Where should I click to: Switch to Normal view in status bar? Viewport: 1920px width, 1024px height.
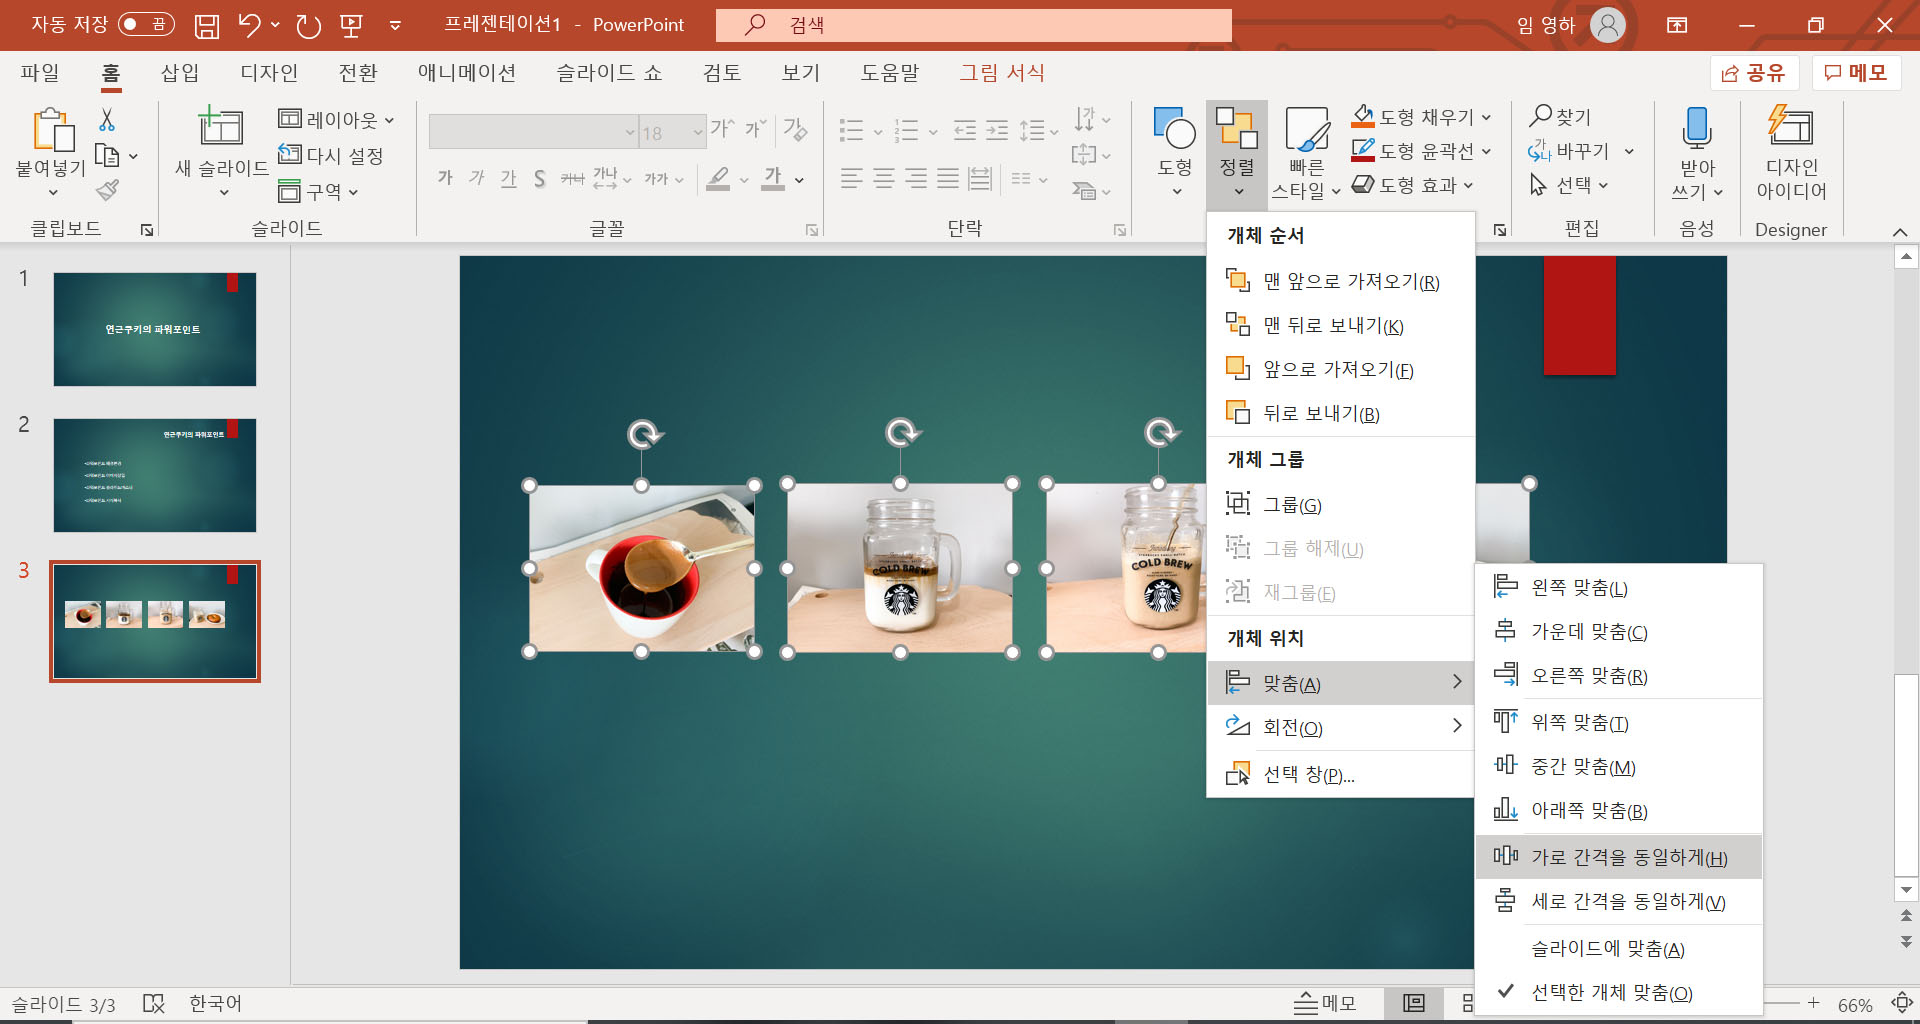click(1414, 1003)
